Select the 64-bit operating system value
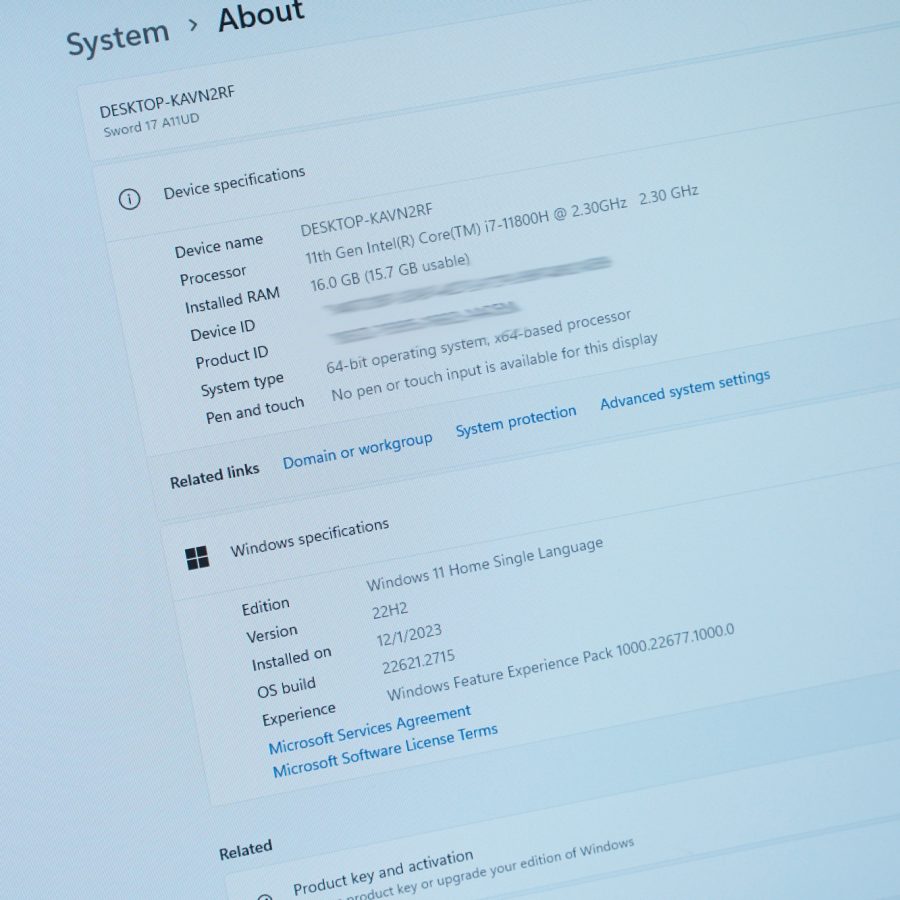Screen dimensions: 900x900 click(x=479, y=342)
